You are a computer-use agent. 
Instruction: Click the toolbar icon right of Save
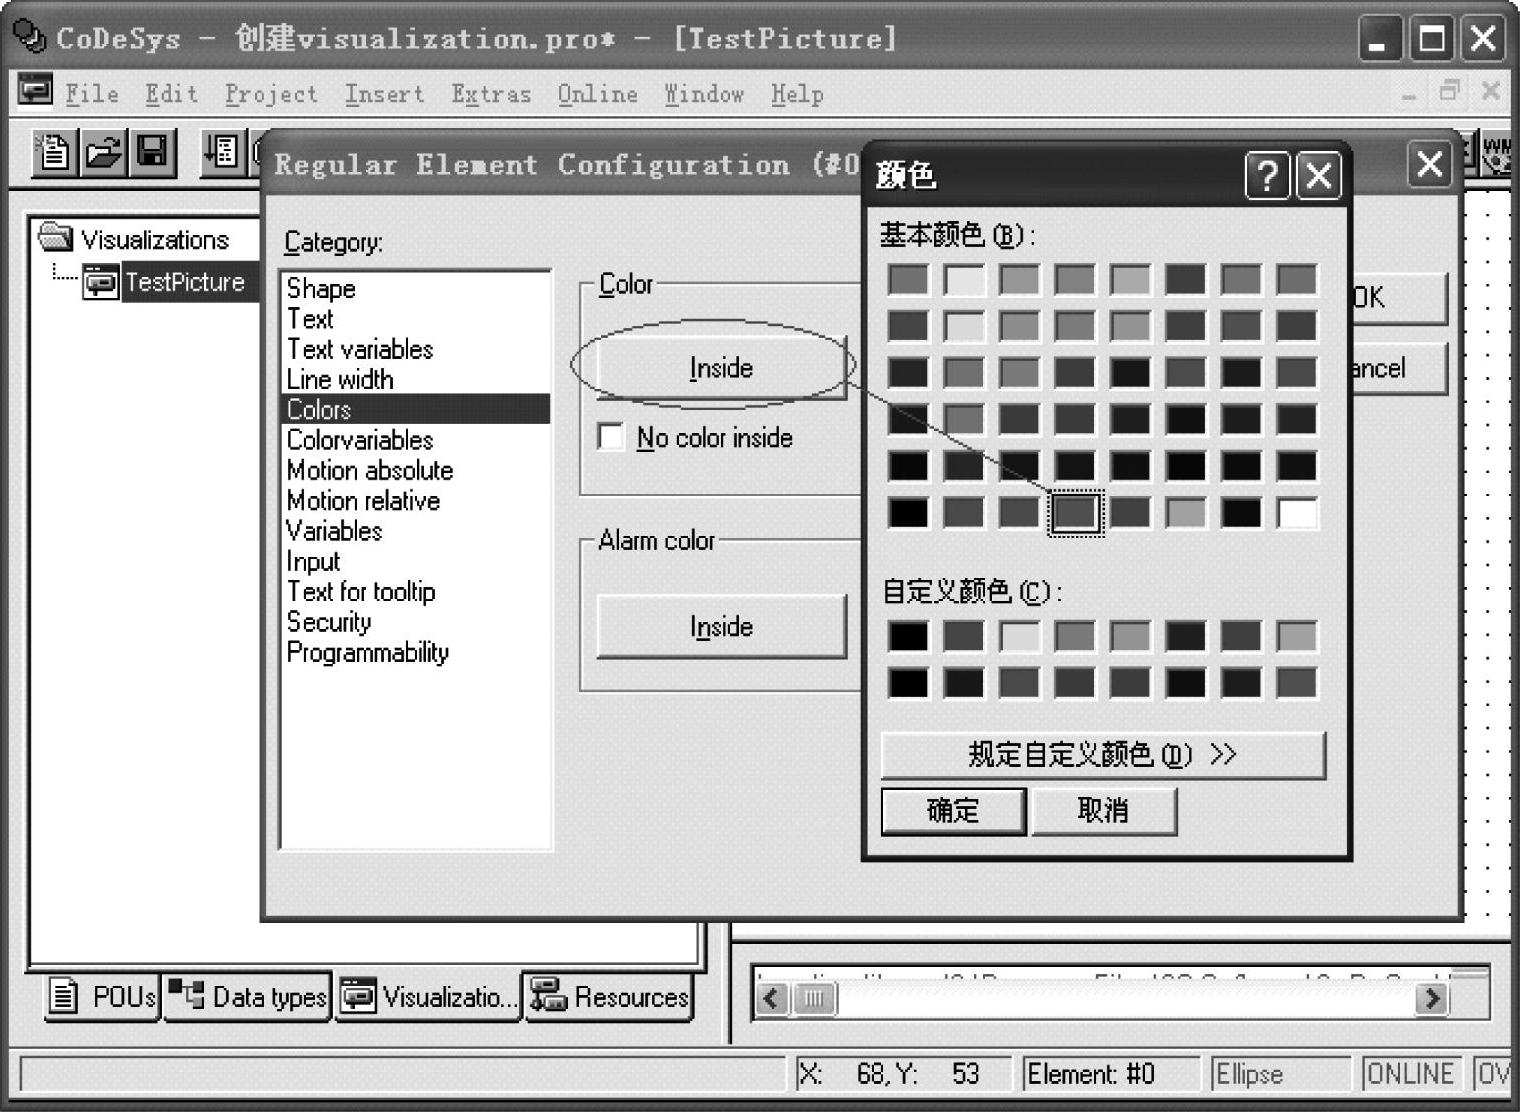tap(223, 153)
